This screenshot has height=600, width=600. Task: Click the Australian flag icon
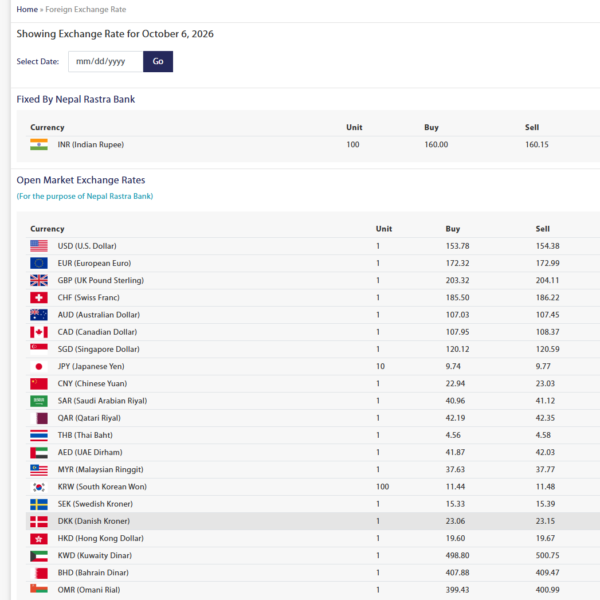[x=39, y=315]
